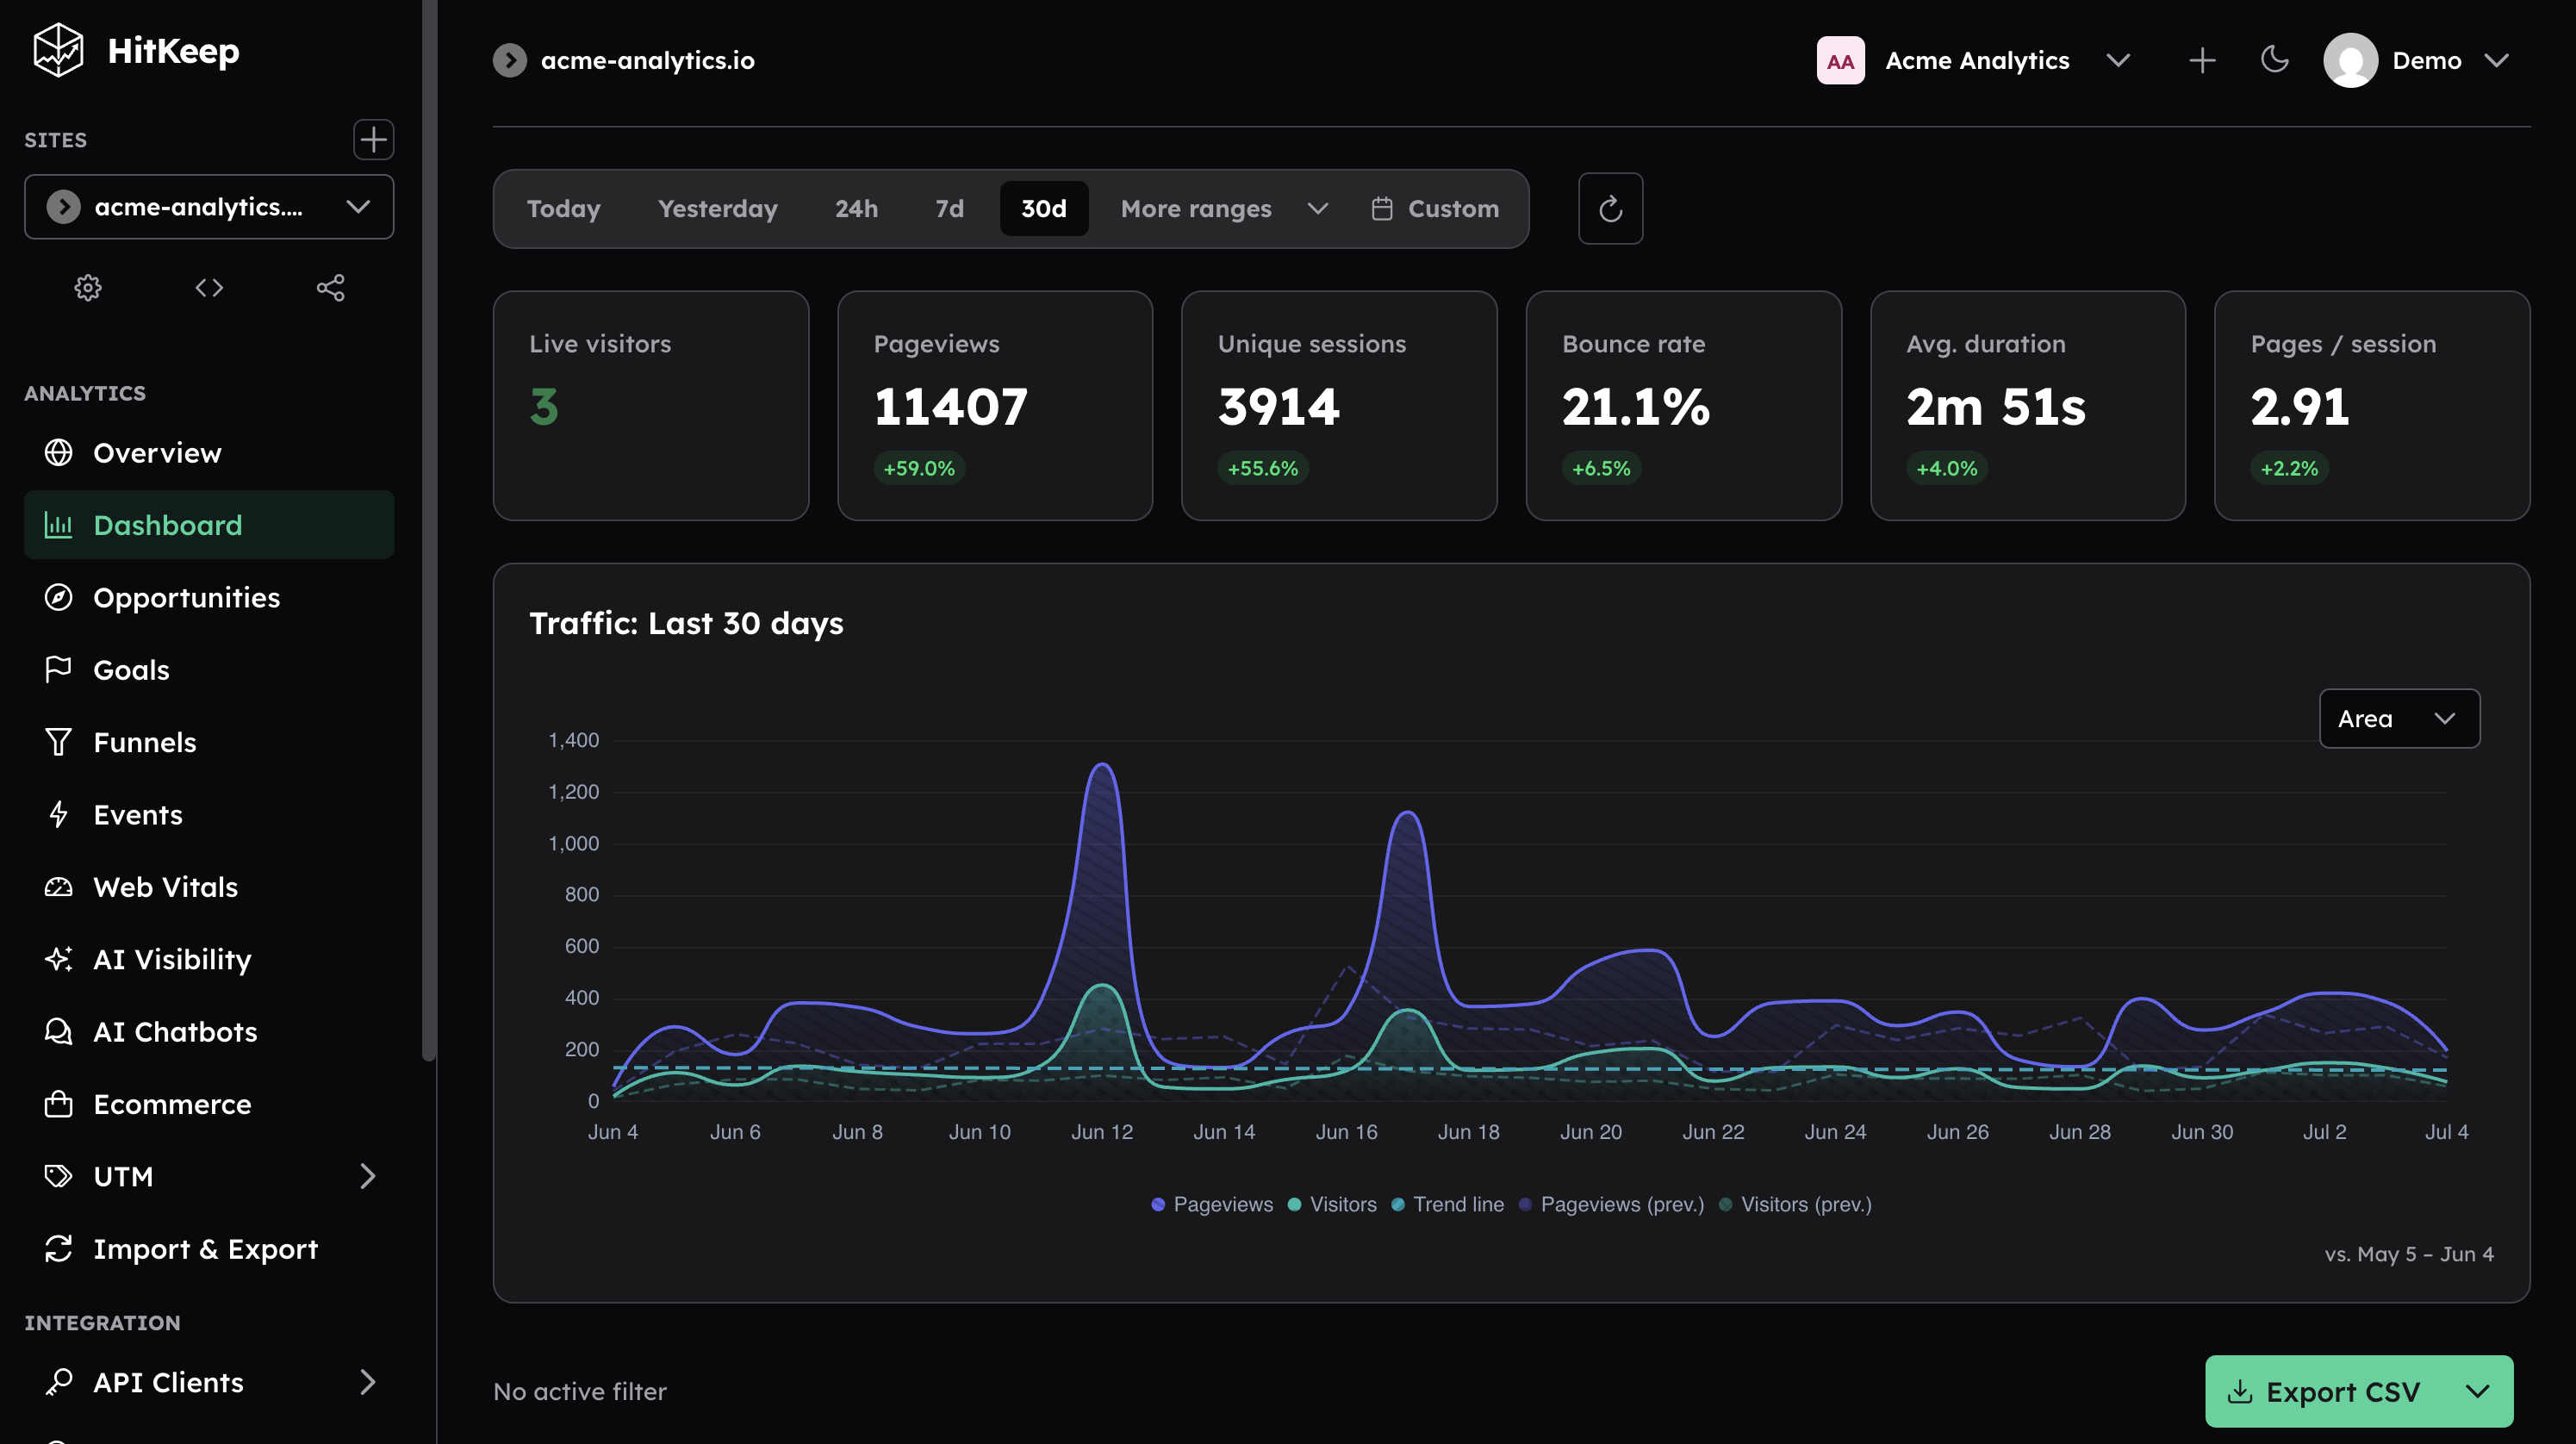Viewport: 2576px width, 1444px height.
Task: Click the Import & Export sync icon
Action: tap(58, 1248)
